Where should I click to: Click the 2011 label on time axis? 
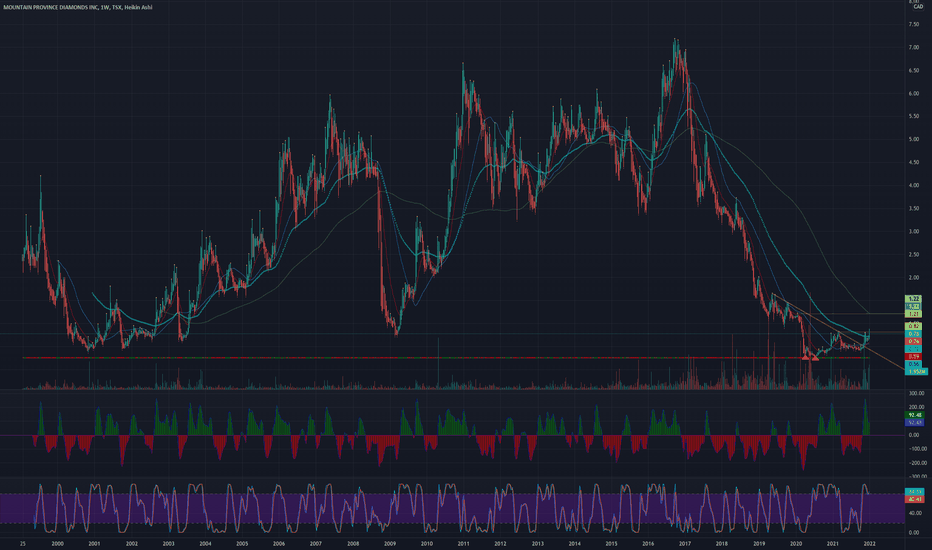coord(464,543)
